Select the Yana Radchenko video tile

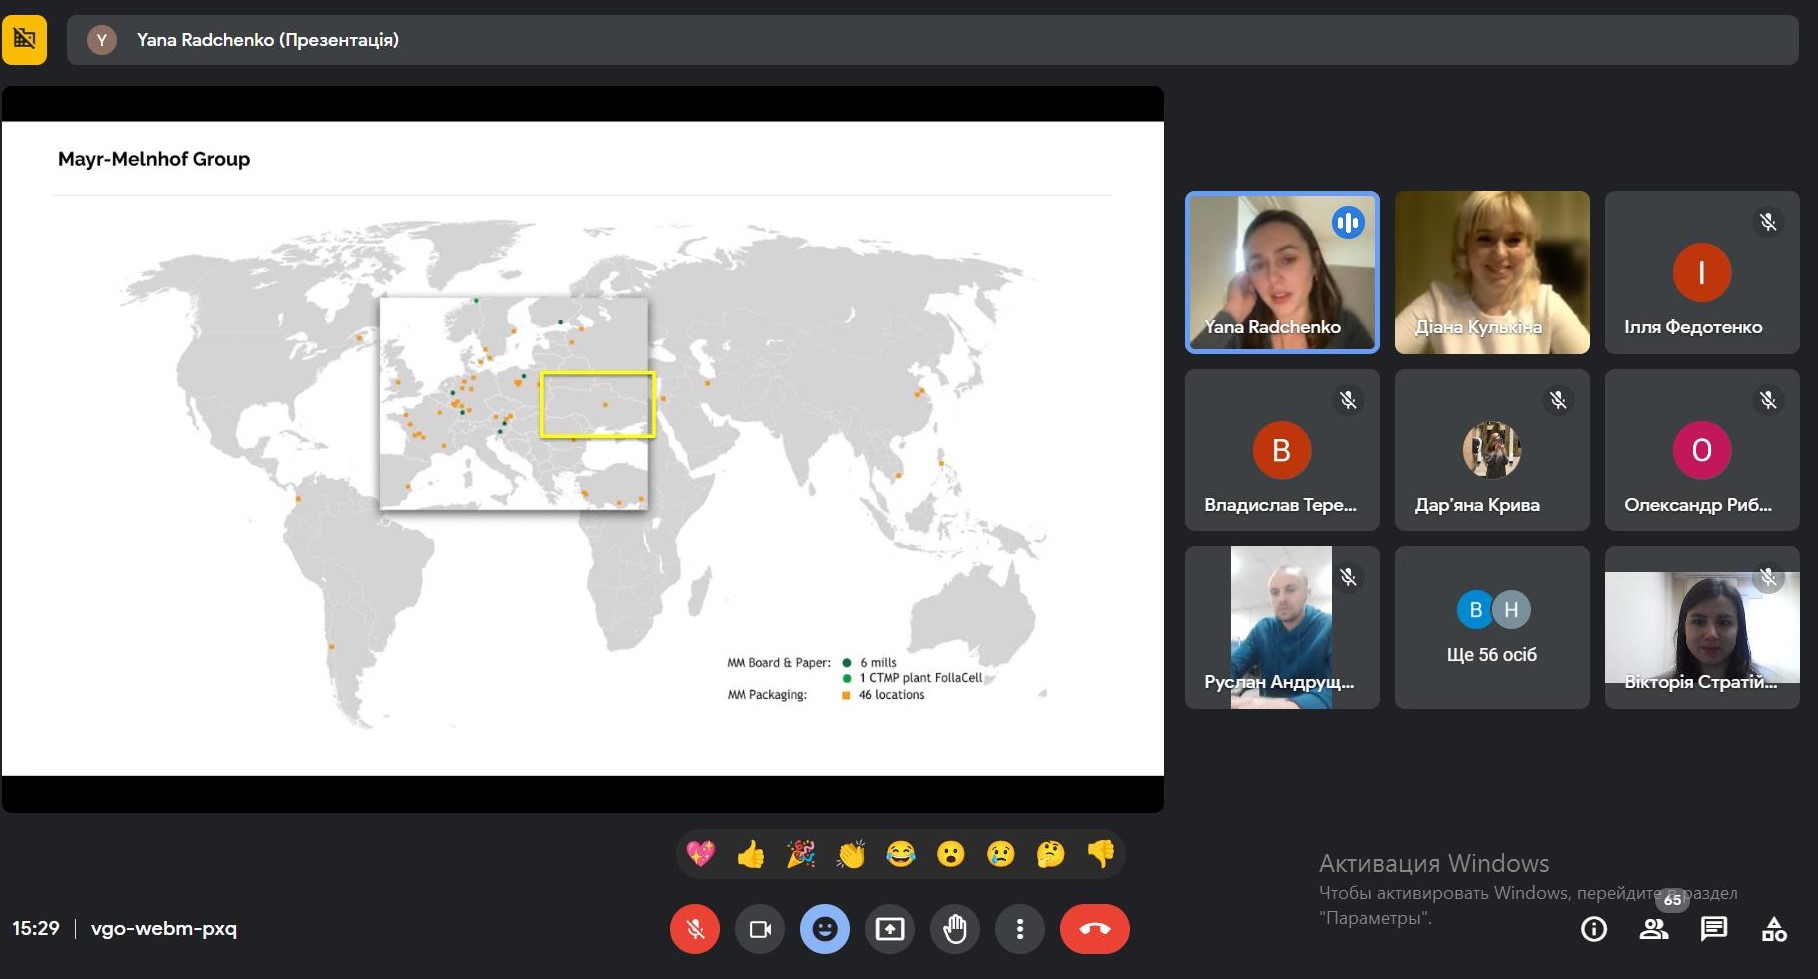pyautogui.click(x=1282, y=272)
